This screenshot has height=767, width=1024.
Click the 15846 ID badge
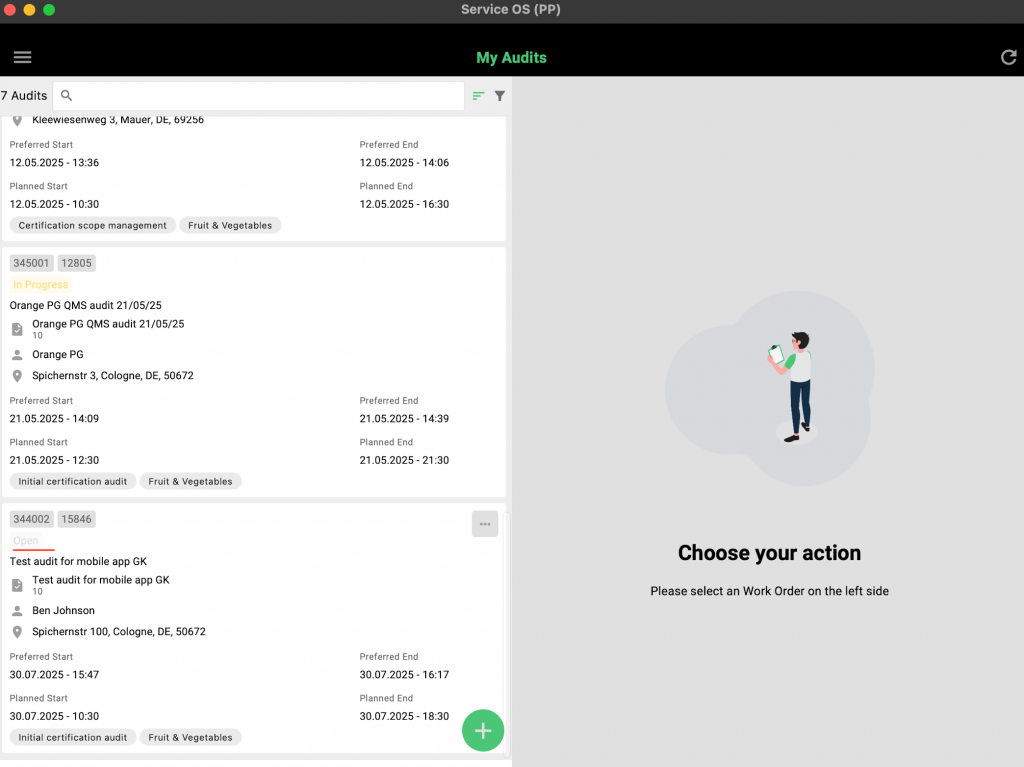pos(77,519)
